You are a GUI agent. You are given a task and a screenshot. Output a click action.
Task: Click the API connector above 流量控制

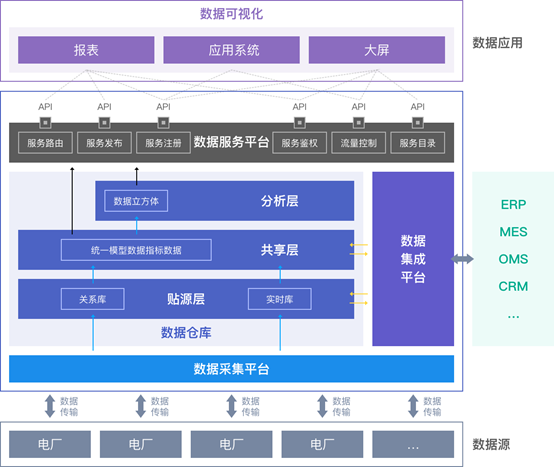click(359, 123)
